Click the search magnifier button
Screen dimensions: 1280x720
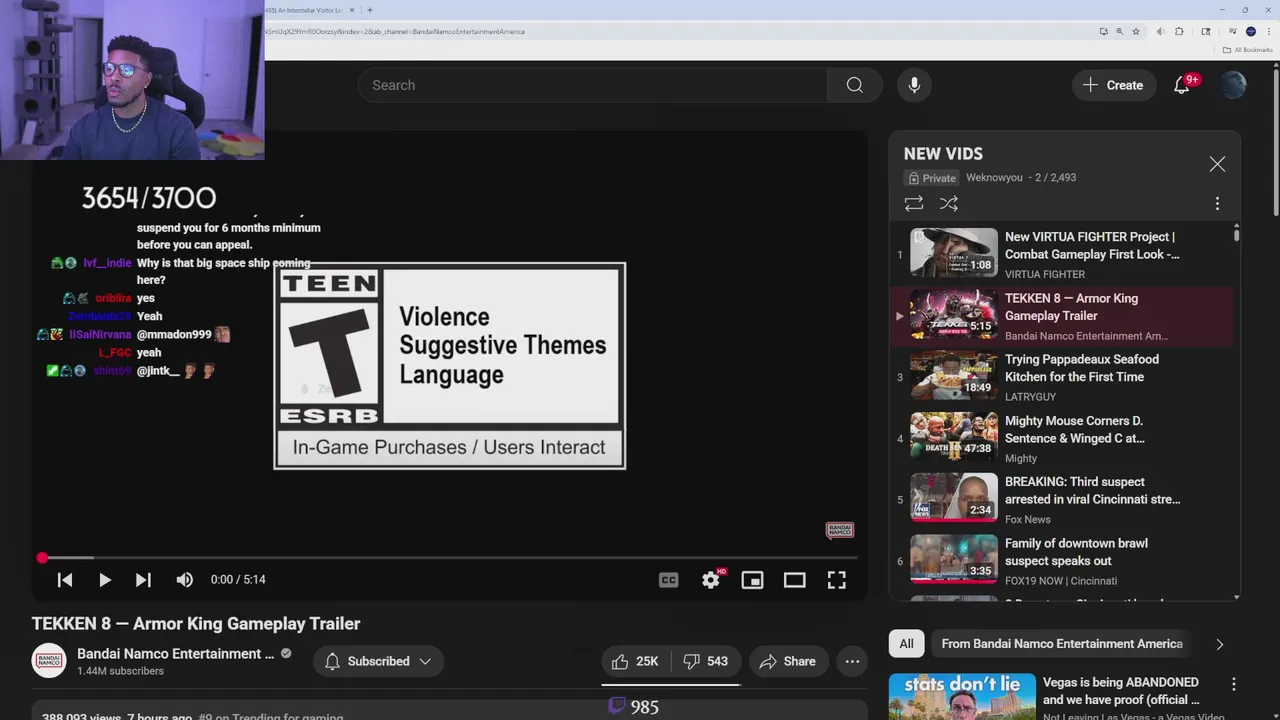854,85
